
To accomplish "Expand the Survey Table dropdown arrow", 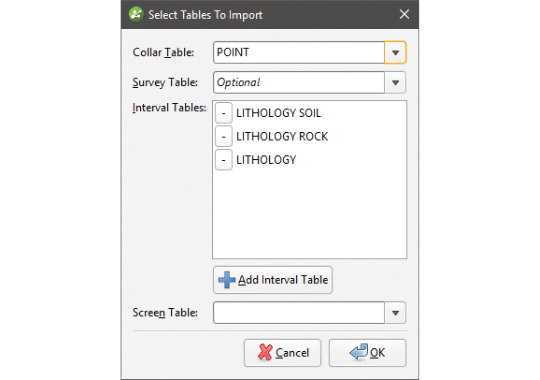I will pyautogui.click(x=395, y=82).
